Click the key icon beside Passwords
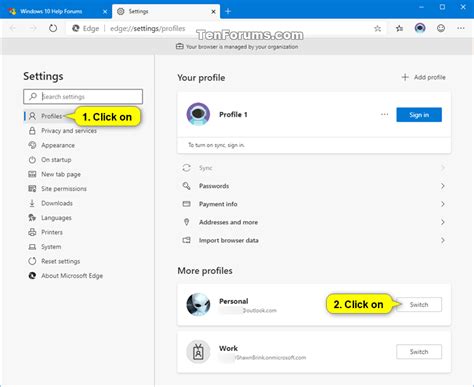474x387 pixels. tap(187, 186)
